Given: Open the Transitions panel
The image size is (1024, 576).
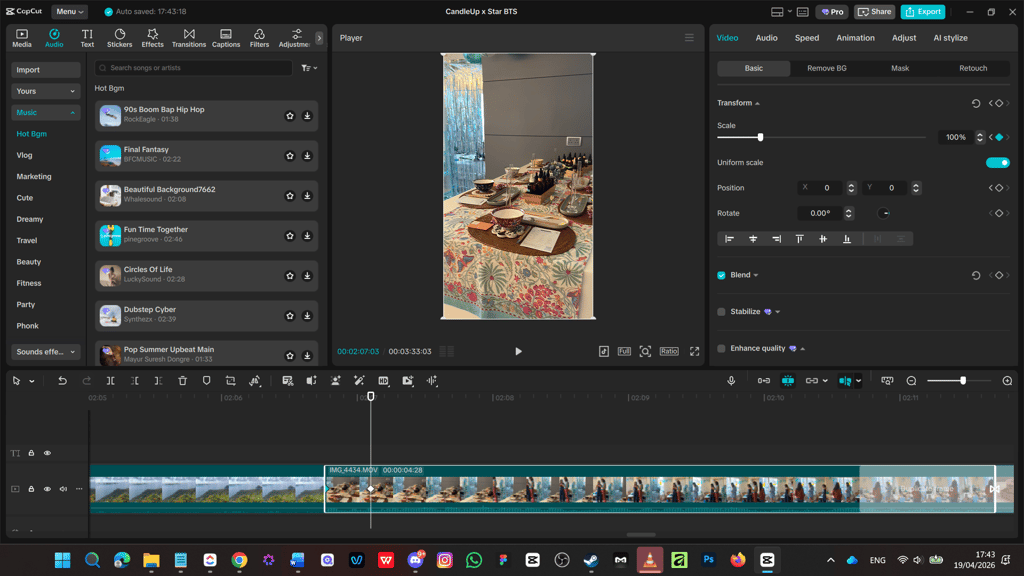Looking at the screenshot, I should click(189, 38).
